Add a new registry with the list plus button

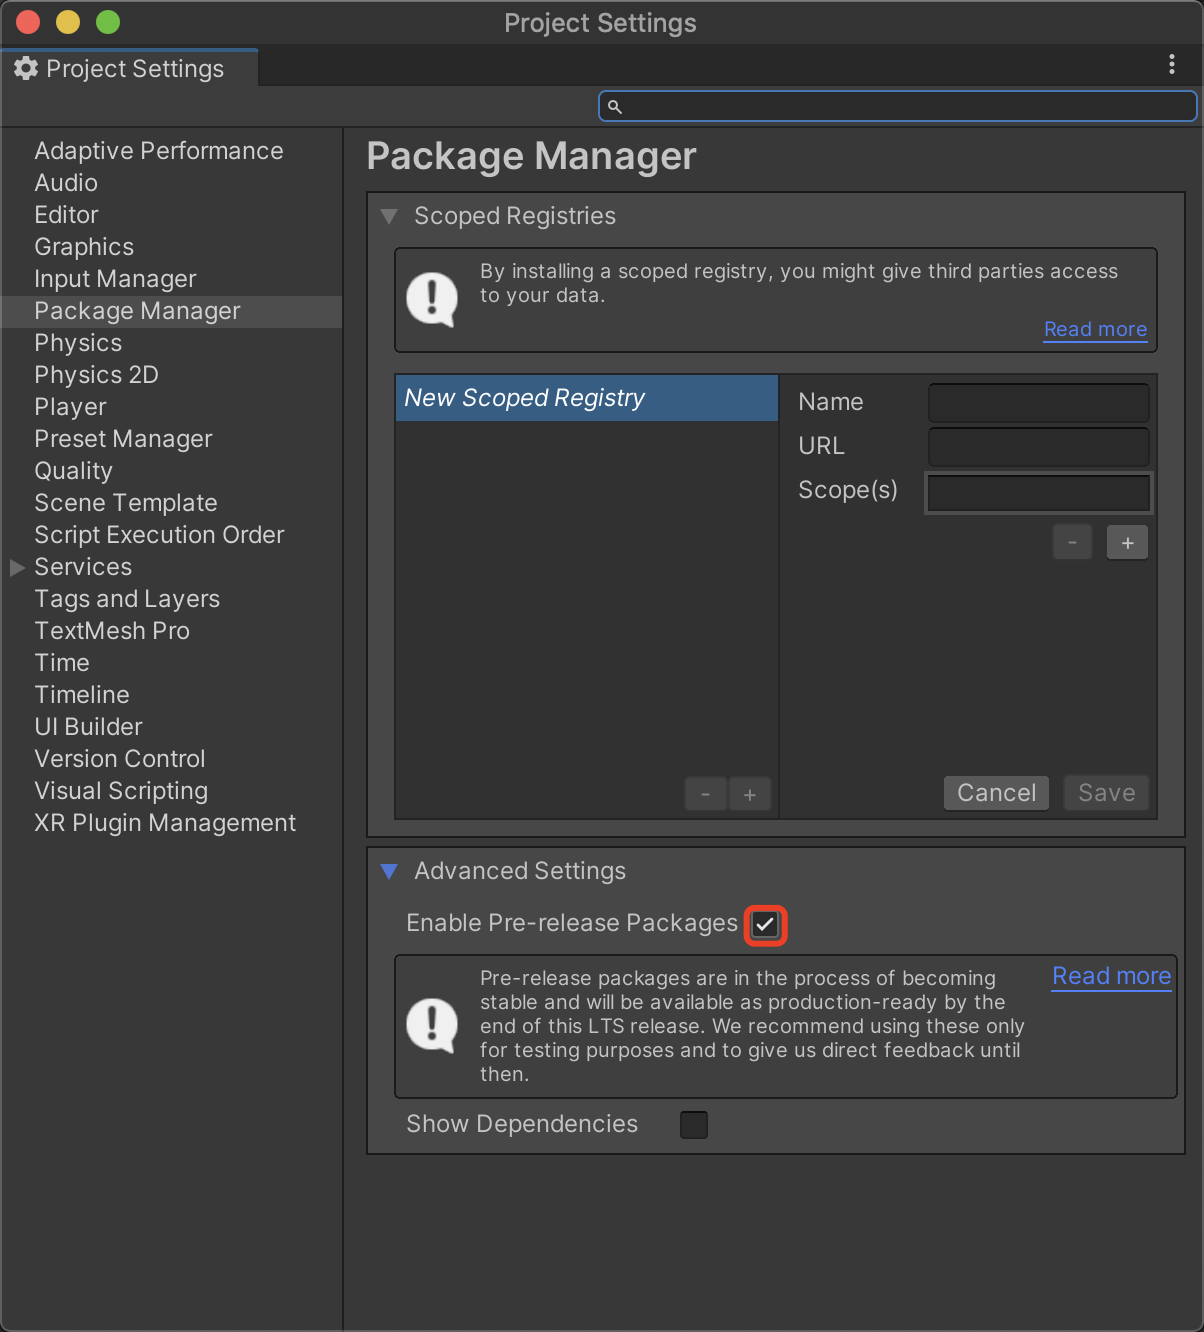coord(750,795)
